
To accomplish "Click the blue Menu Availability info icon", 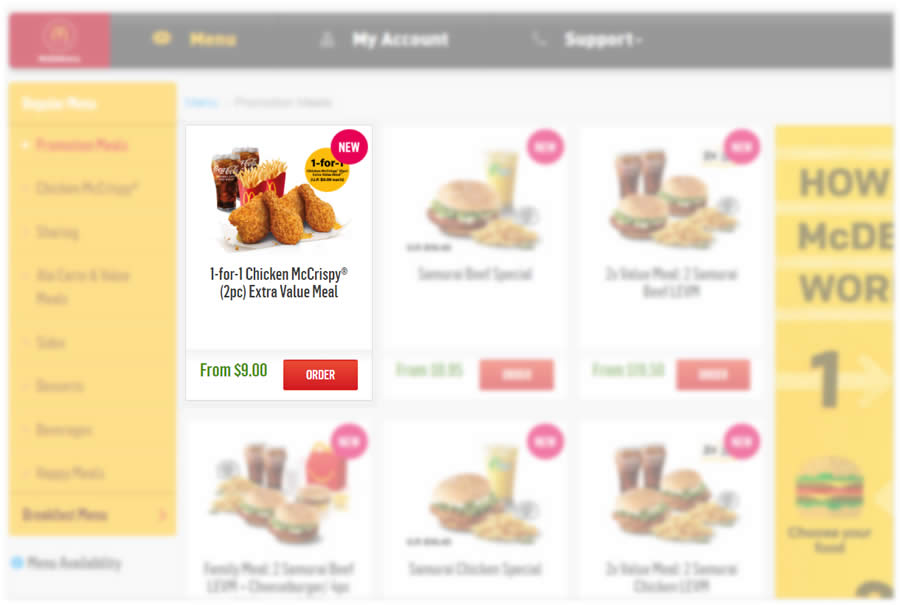I will click(x=17, y=563).
